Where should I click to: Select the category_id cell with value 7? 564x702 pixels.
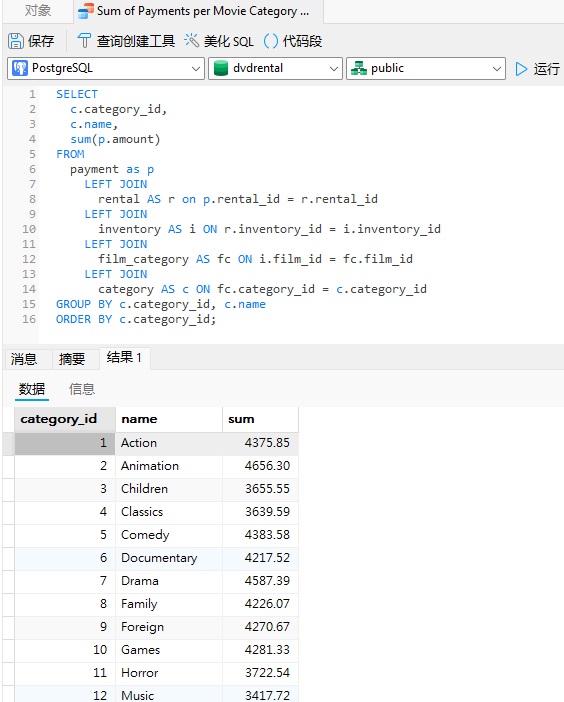(65, 581)
